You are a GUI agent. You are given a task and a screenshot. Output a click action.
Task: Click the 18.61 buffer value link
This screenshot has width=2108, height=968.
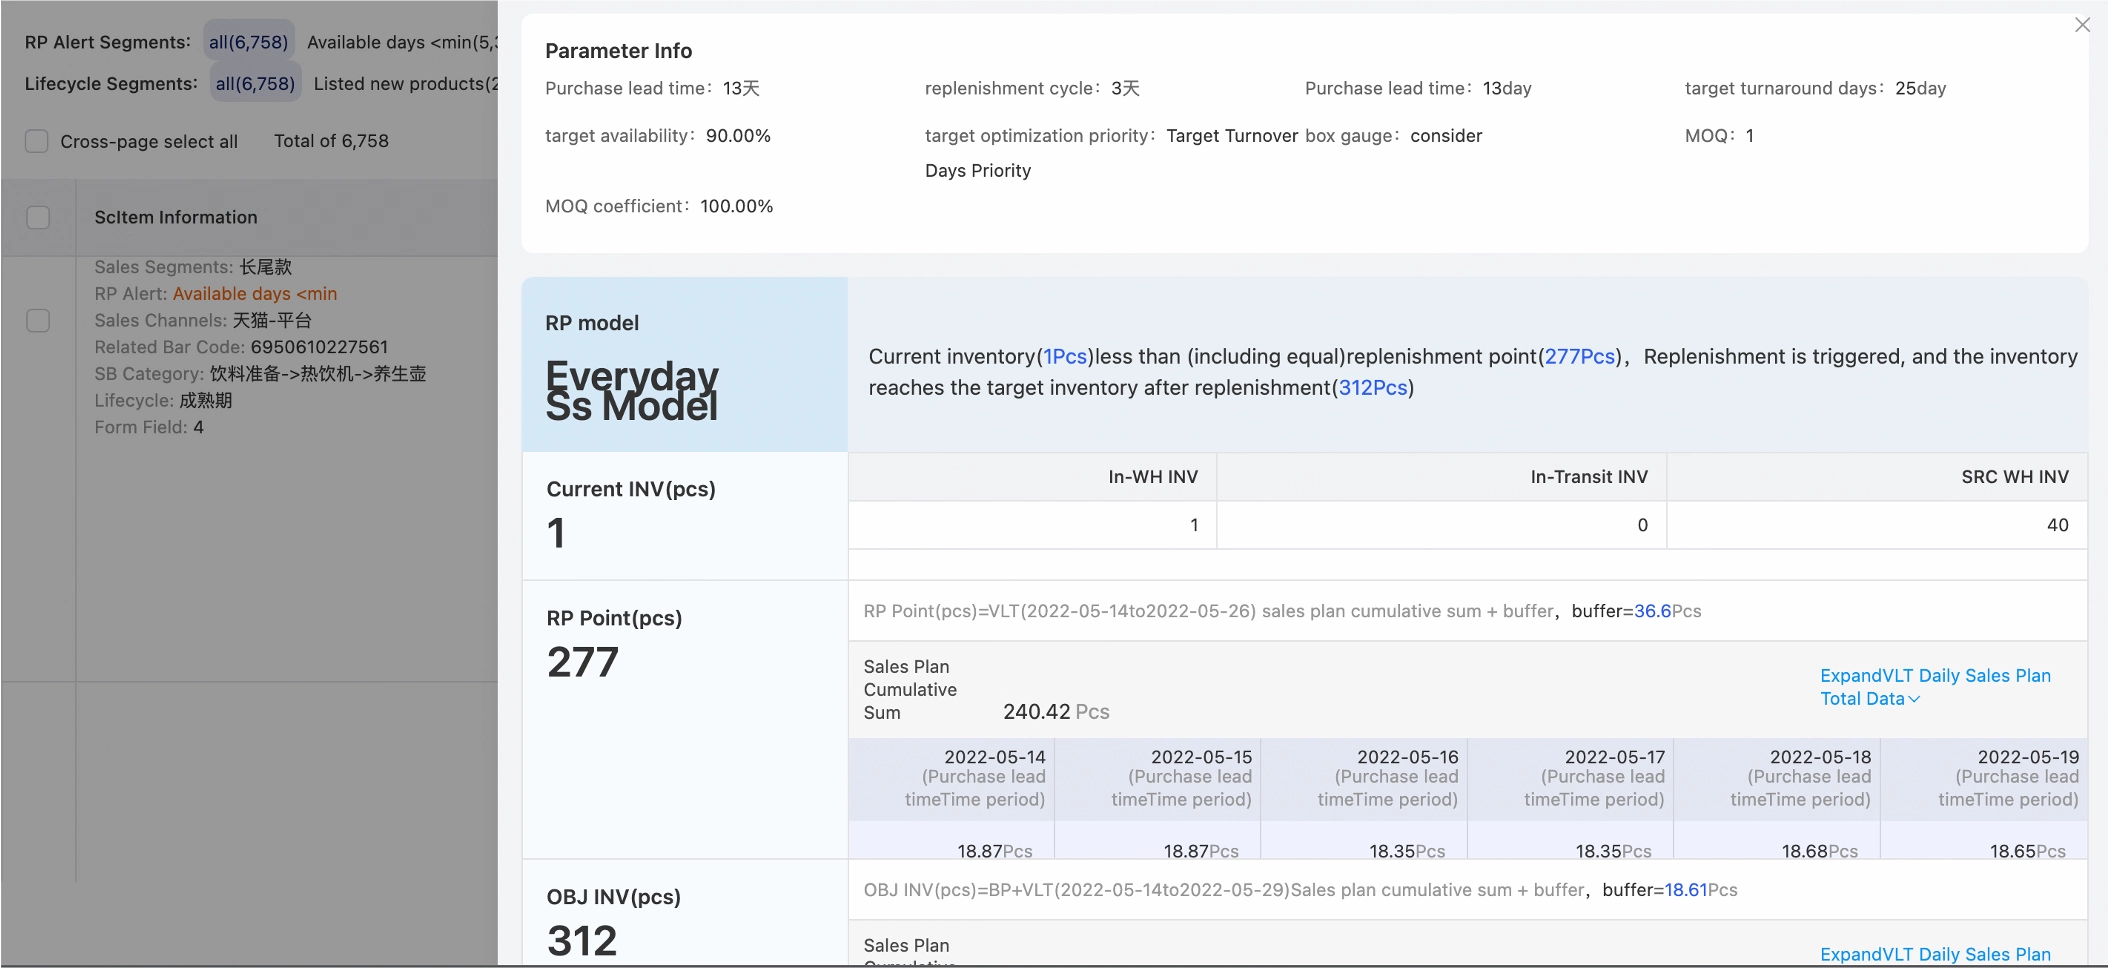click(1685, 890)
